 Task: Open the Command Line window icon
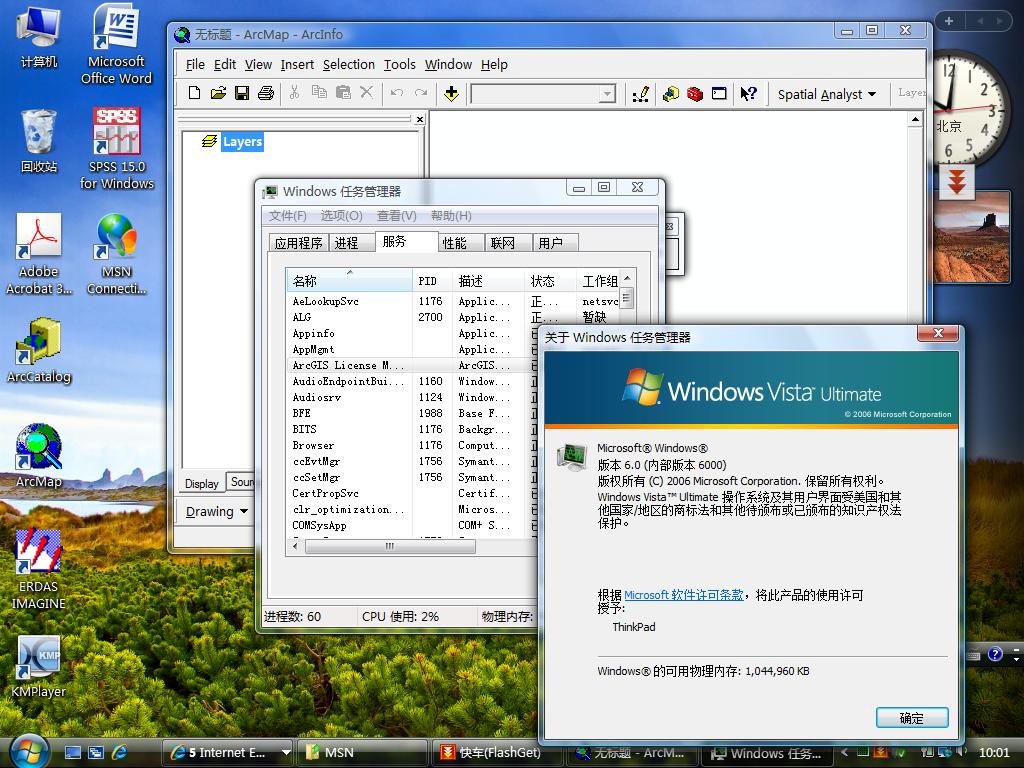(x=719, y=94)
